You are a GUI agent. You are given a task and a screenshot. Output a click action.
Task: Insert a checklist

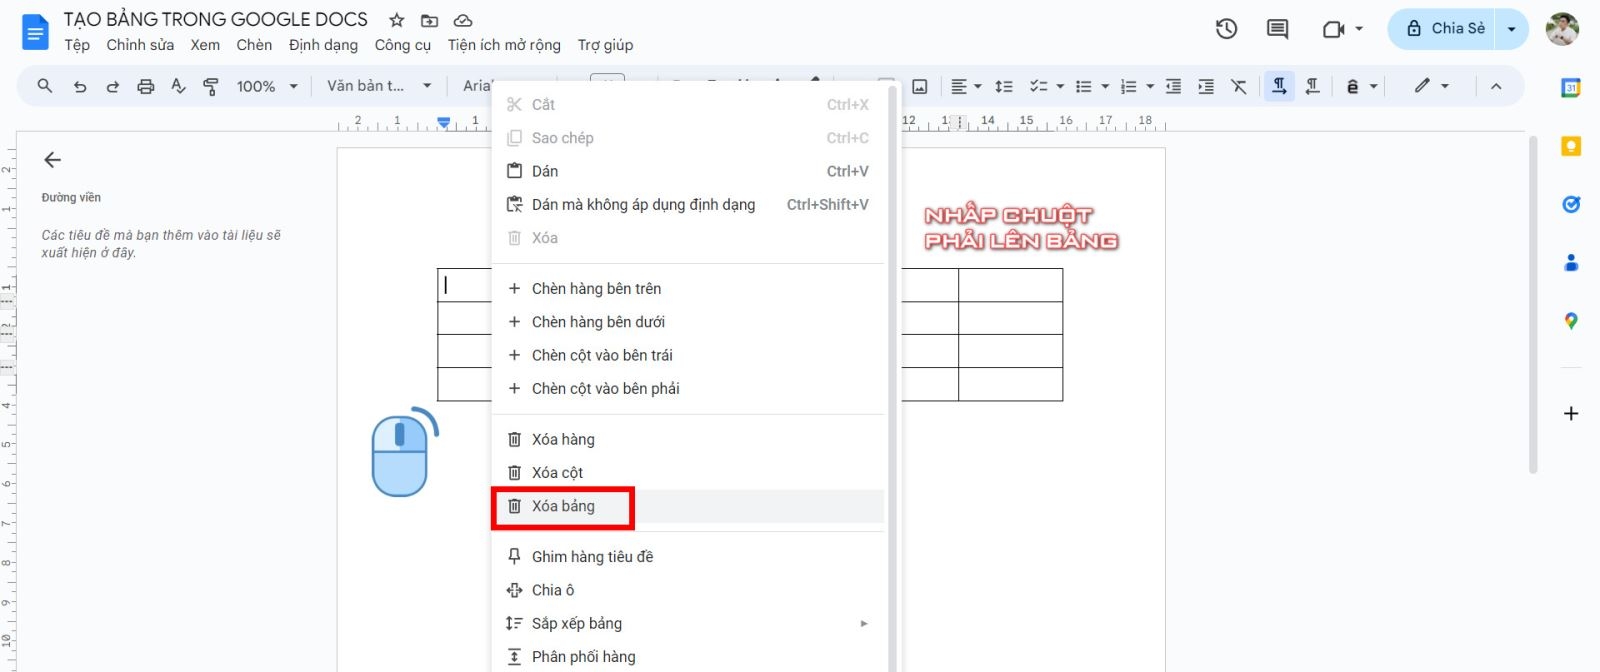(1039, 87)
